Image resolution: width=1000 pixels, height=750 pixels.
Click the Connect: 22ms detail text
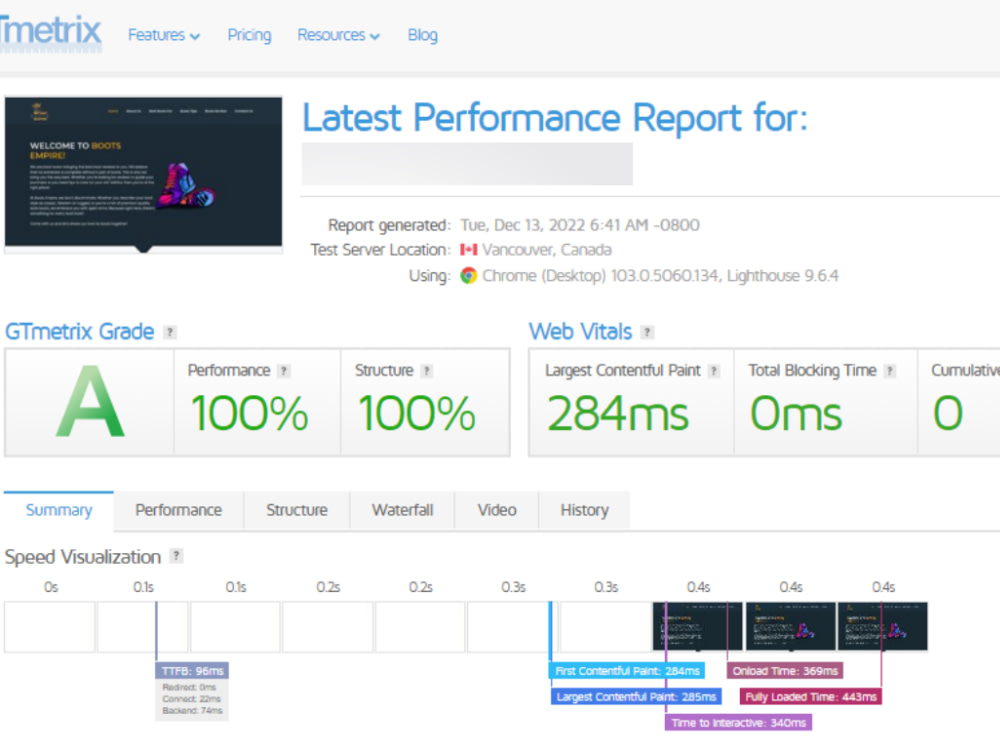[x=191, y=699]
